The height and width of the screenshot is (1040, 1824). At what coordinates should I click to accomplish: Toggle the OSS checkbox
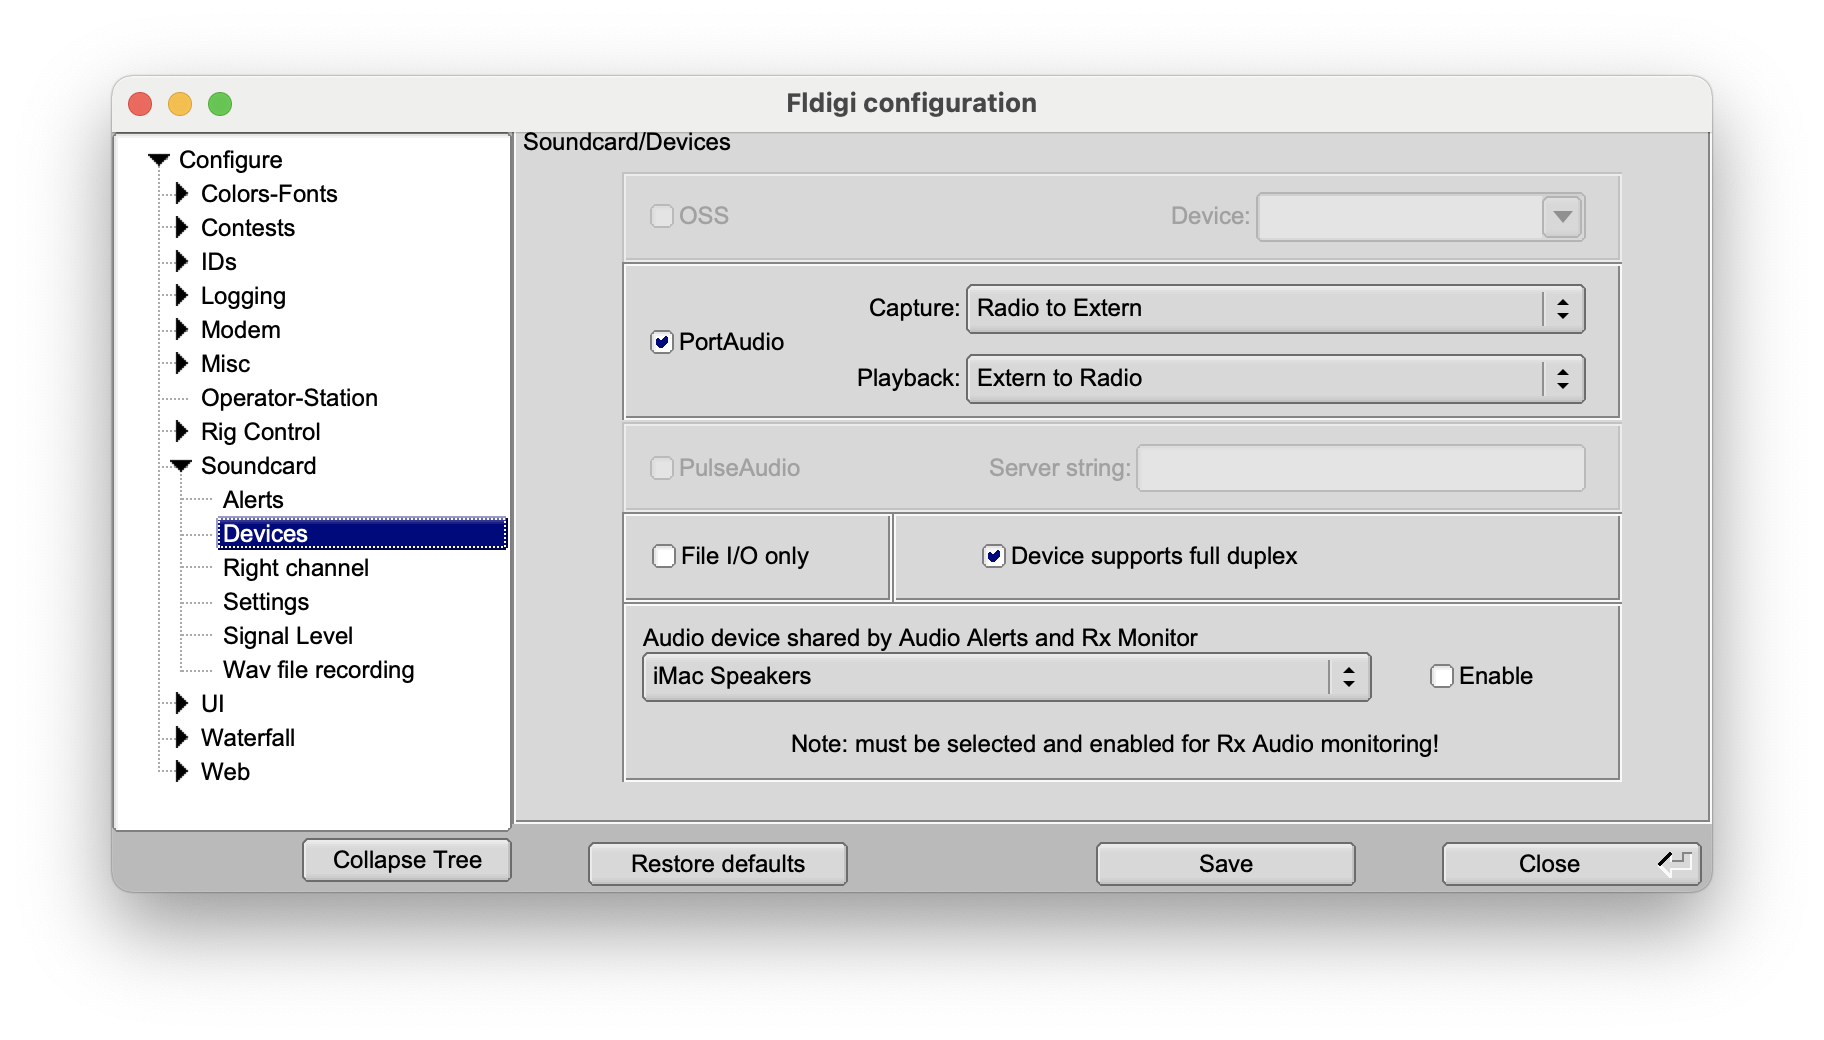(x=662, y=216)
